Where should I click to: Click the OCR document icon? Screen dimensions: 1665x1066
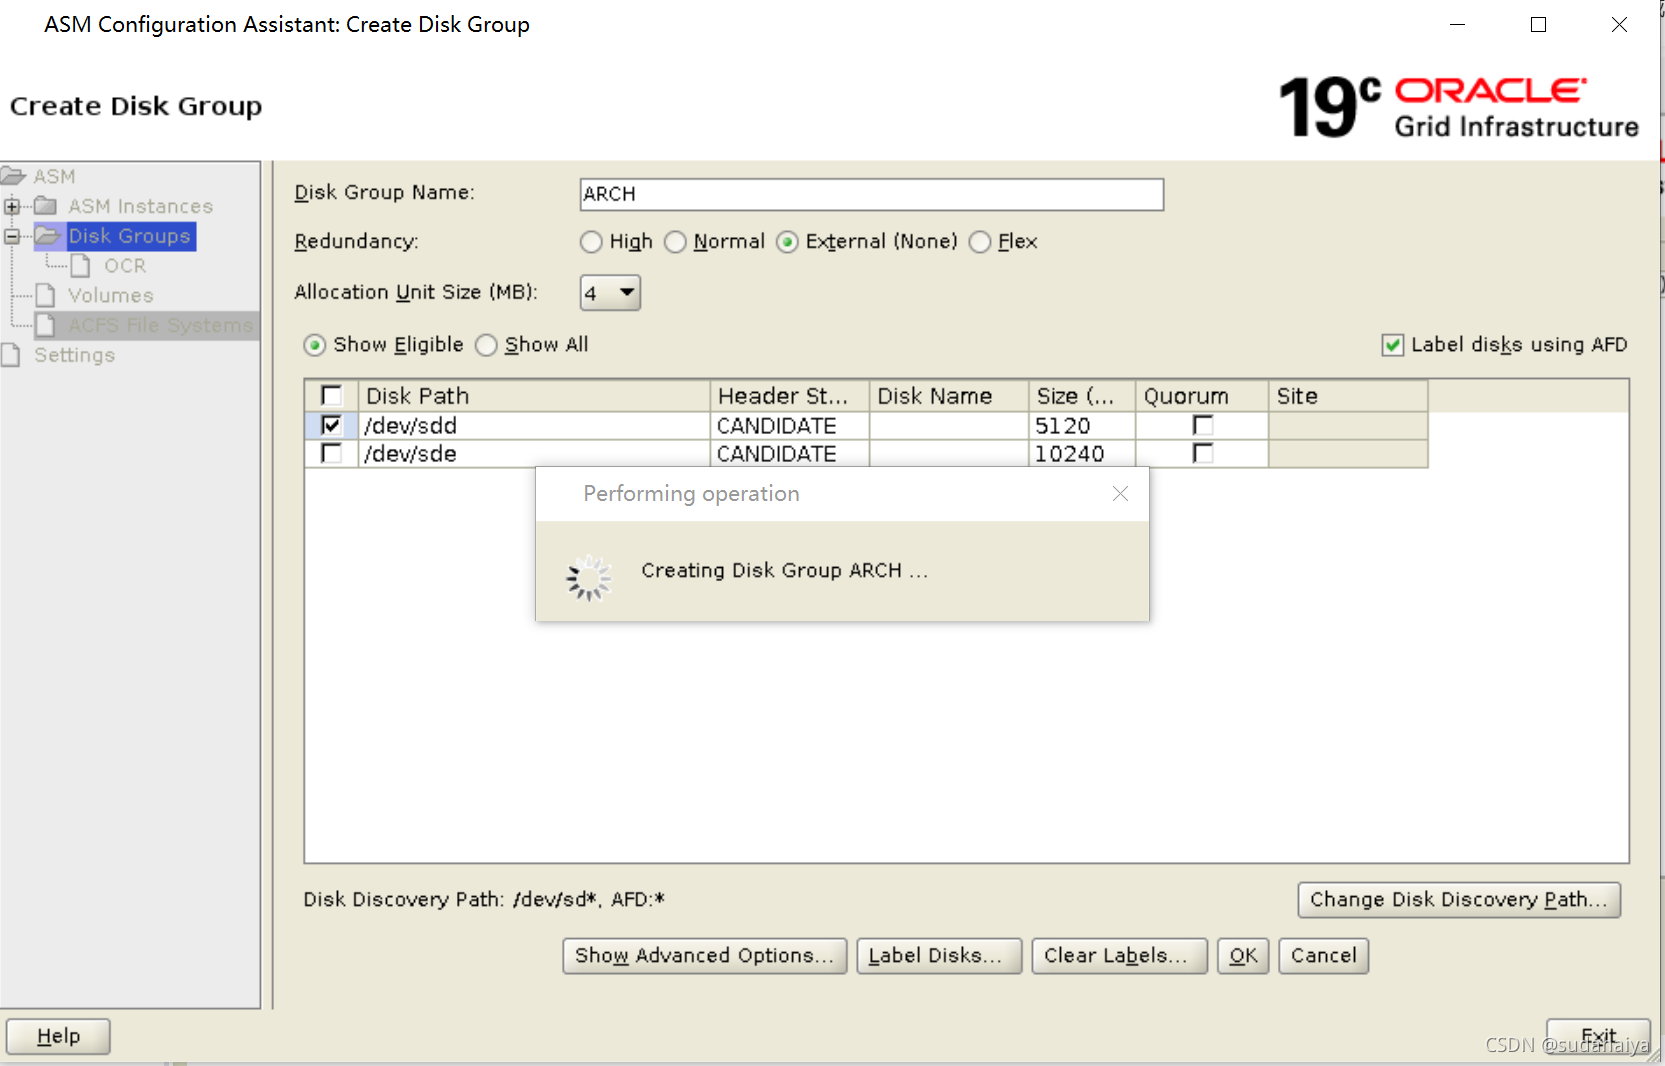tap(81, 266)
